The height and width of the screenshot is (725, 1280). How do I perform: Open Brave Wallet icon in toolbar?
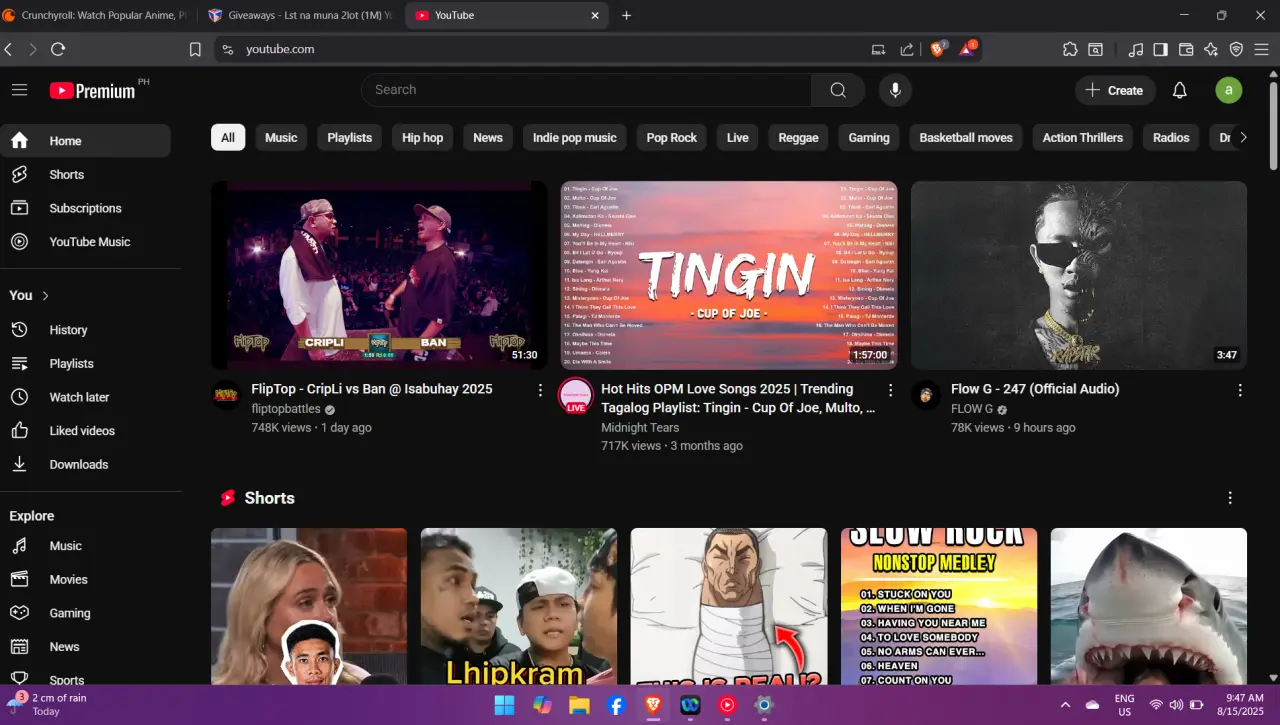point(1186,49)
